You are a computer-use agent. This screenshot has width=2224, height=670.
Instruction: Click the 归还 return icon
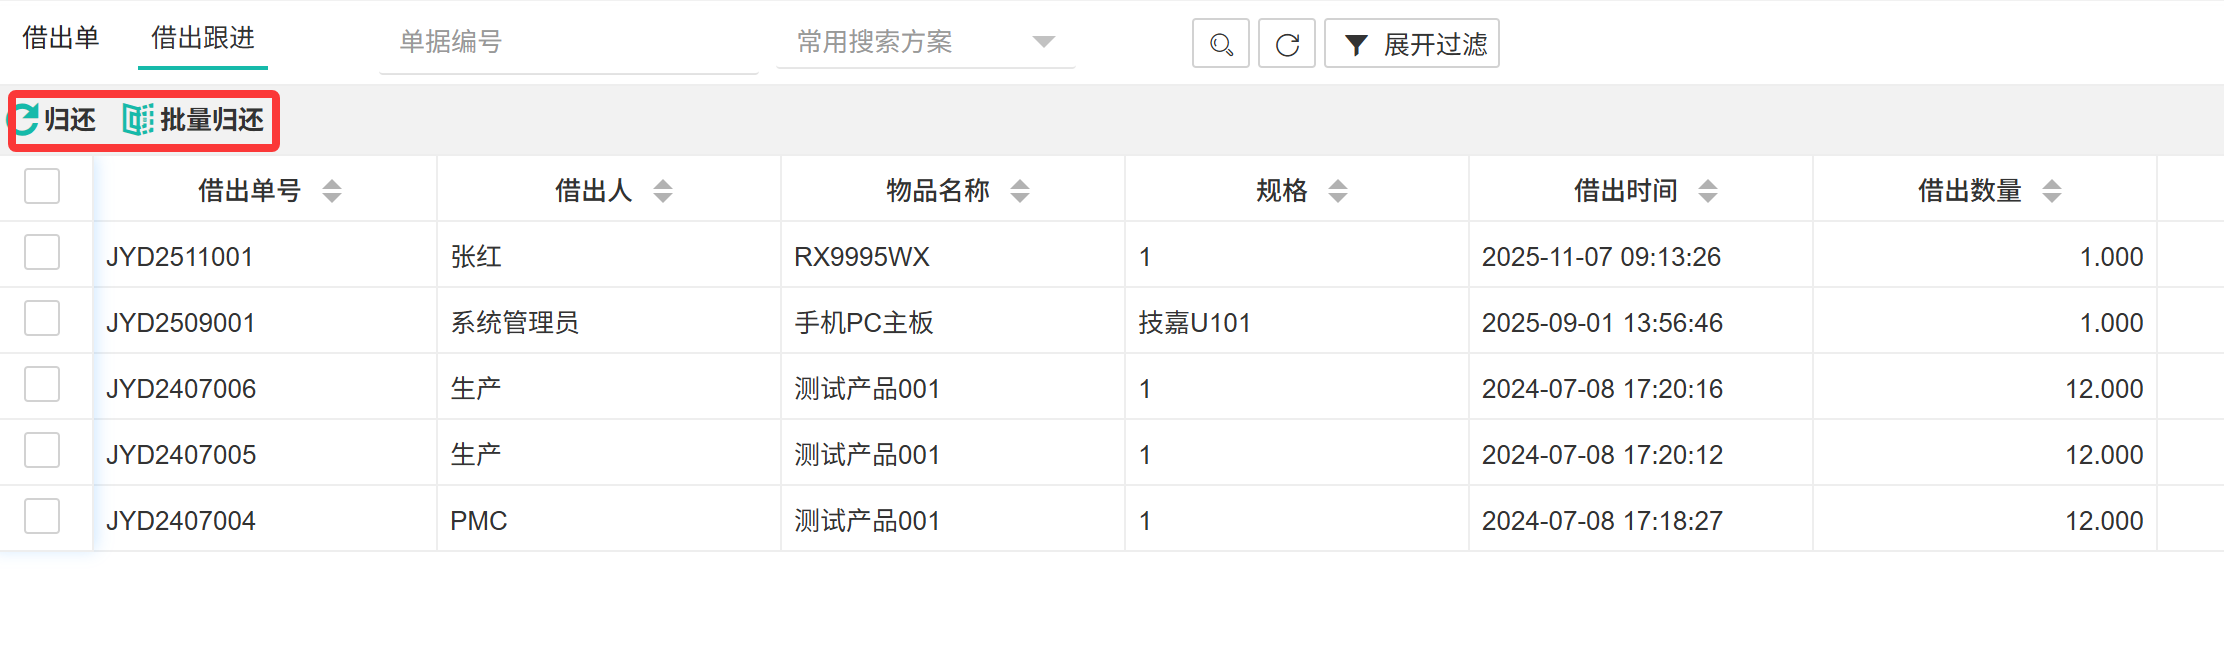coord(26,120)
